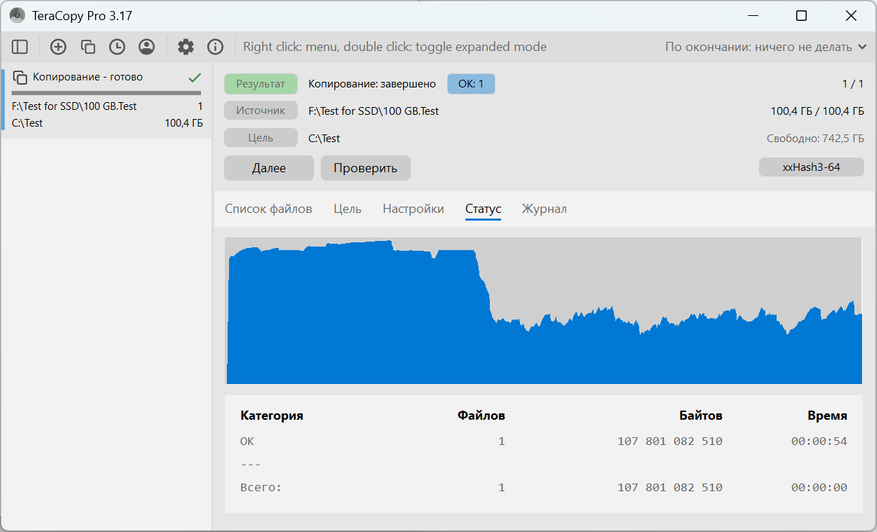
Task: Click the user account icon
Action: 147,47
